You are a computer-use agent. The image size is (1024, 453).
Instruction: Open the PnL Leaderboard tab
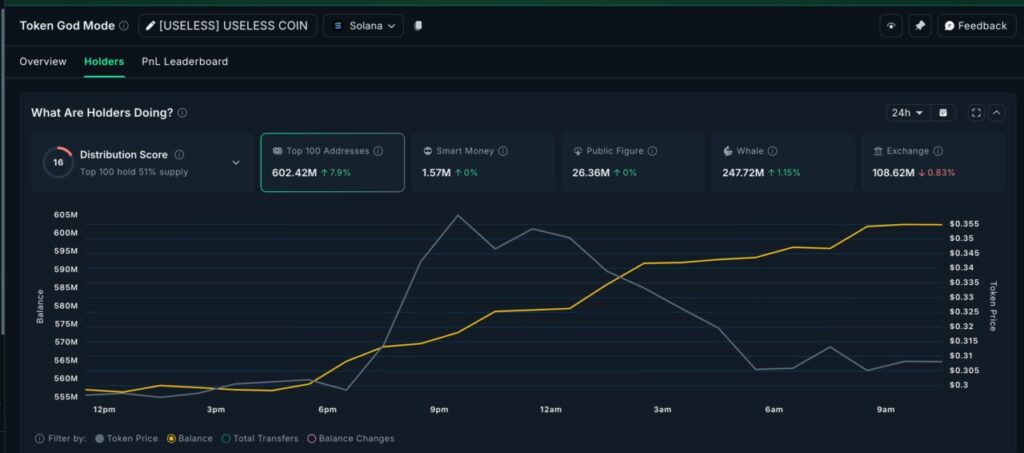tap(185, 62)
